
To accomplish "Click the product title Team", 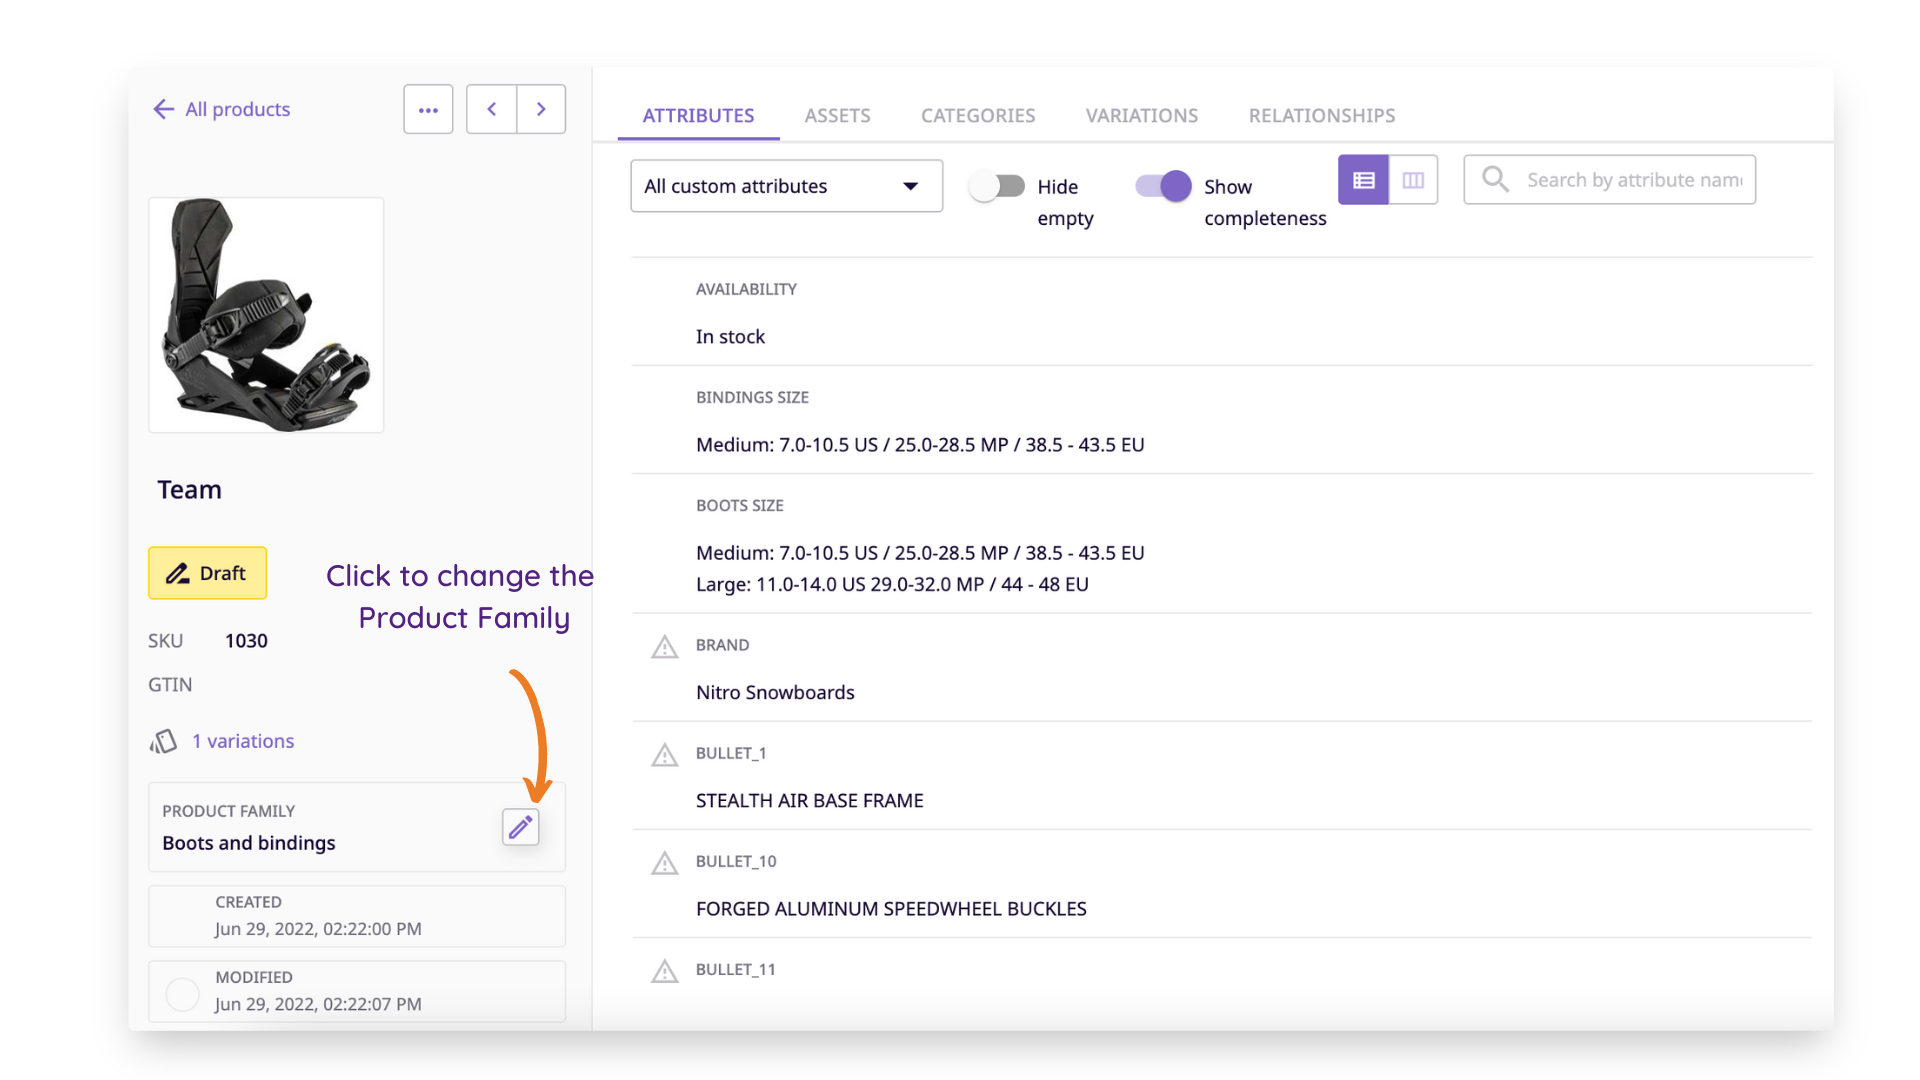I will click(x=189, y=490).
